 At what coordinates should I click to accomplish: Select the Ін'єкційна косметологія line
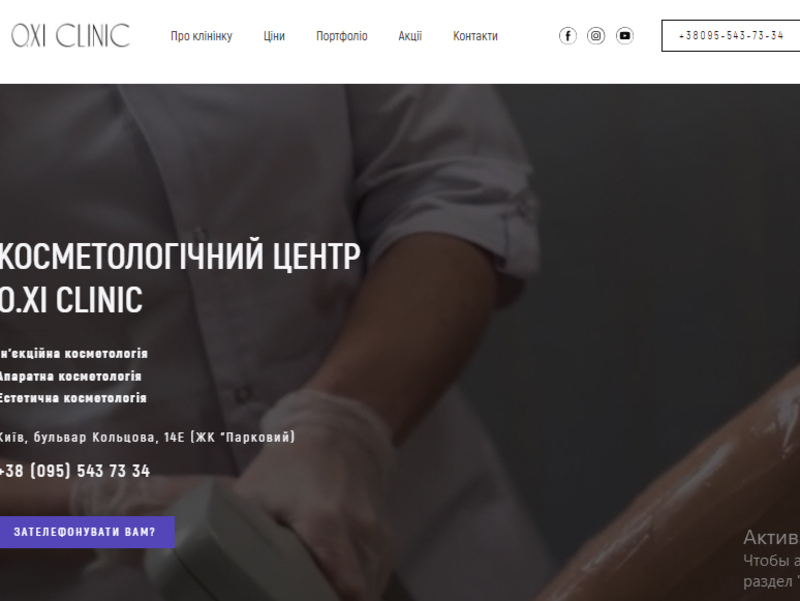[73, 354]
